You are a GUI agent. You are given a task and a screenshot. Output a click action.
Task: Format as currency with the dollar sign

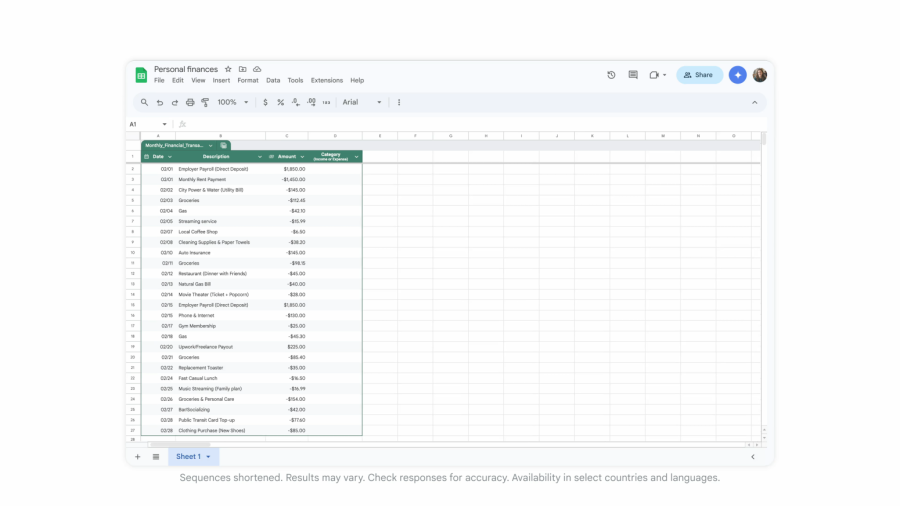click(x=265, y=102)
